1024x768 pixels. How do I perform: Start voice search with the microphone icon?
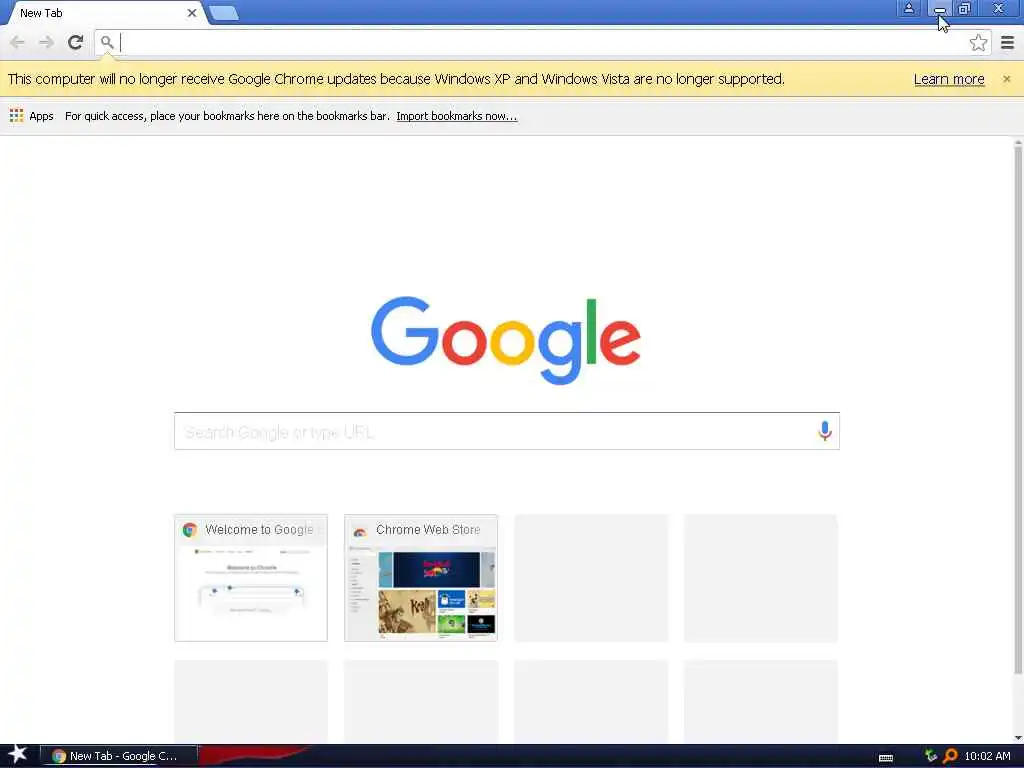coord(824,431)
